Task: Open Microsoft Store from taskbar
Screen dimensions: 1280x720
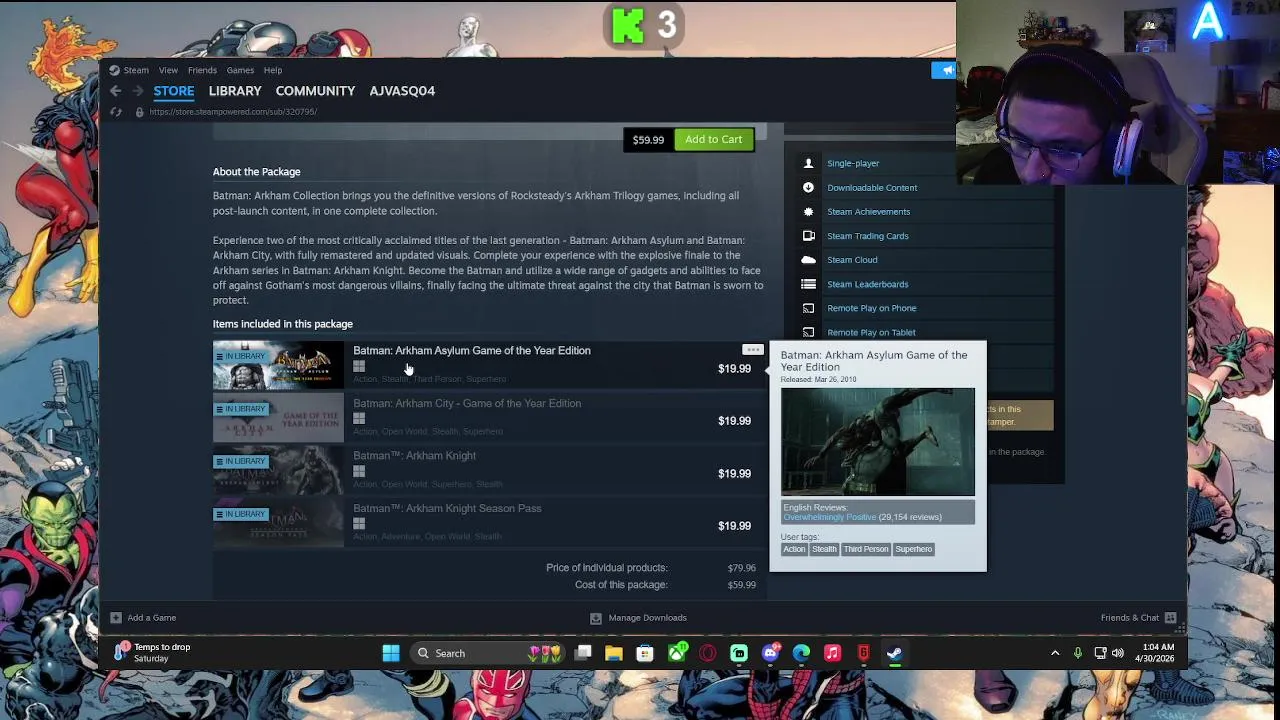Action: pyautogui.click(x=645, y=653)
